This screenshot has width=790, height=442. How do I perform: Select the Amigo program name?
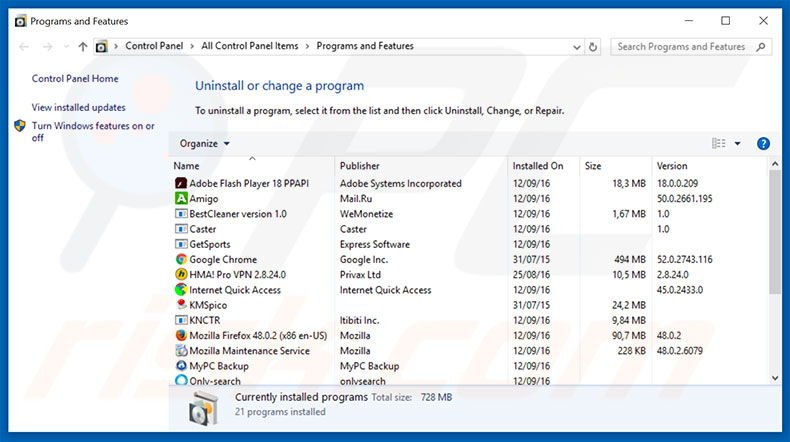click(x=204, y=199)
